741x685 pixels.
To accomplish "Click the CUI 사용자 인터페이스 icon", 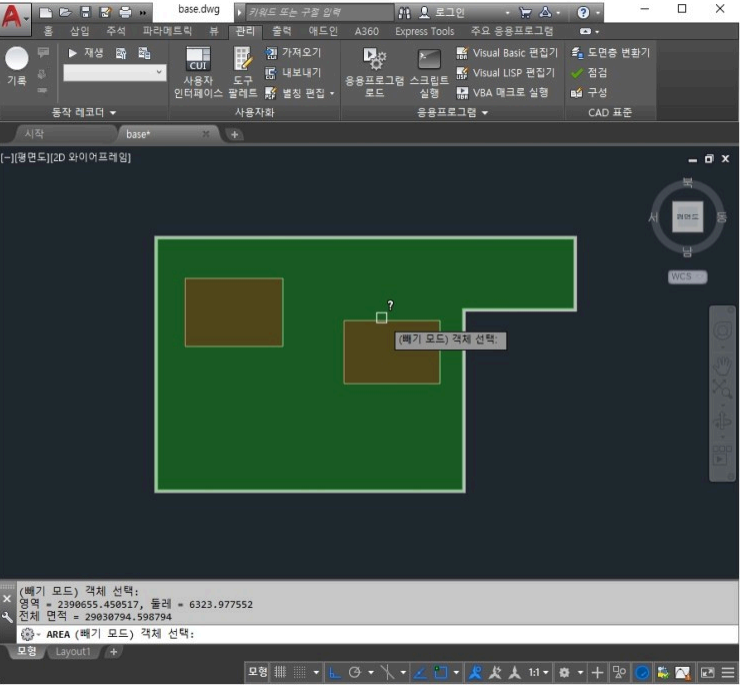I will pyautogui.click(x=198, y=72).
